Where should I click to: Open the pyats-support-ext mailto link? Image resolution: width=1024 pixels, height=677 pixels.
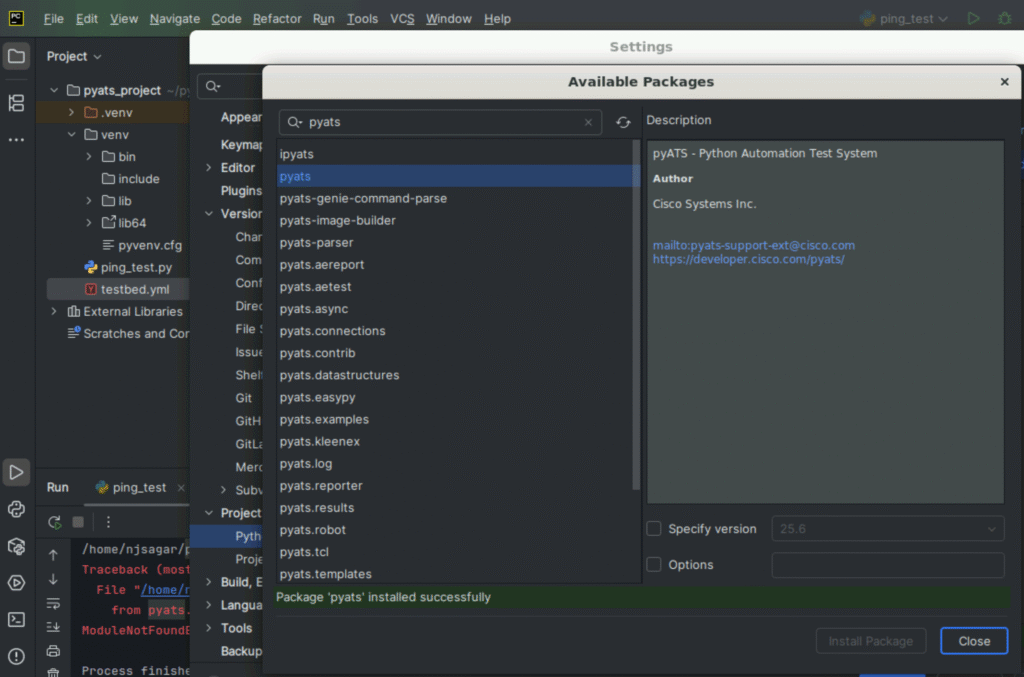click(x=754, y=245)
